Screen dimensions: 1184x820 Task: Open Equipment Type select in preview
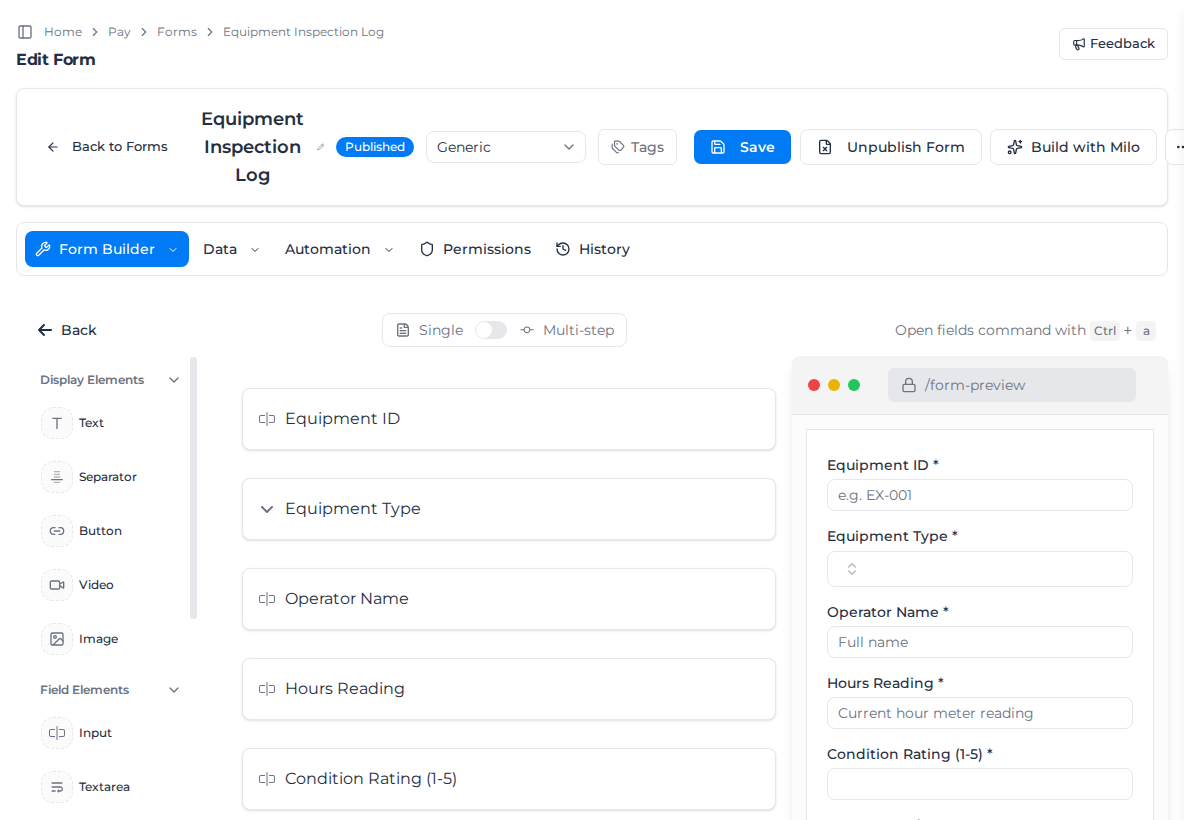pos(979,569)
